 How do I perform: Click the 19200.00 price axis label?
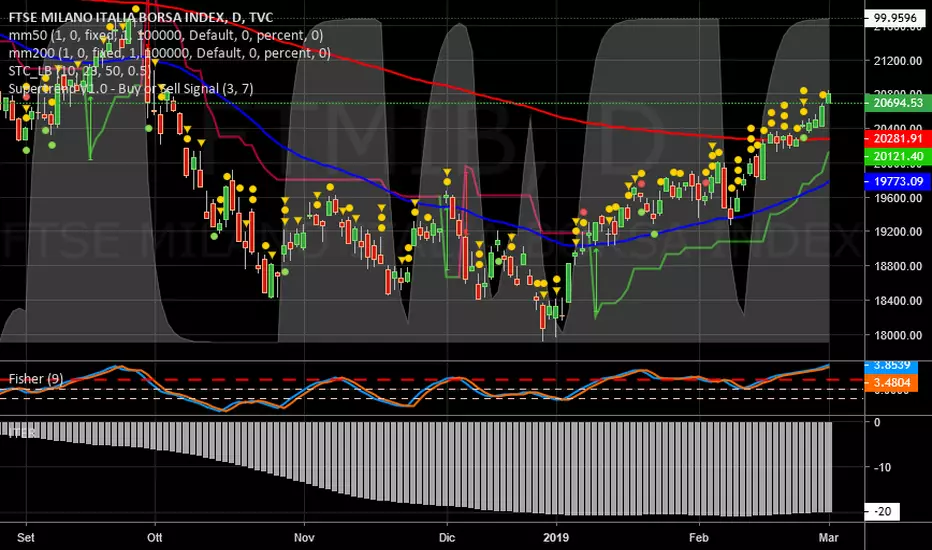click(898, 232)
